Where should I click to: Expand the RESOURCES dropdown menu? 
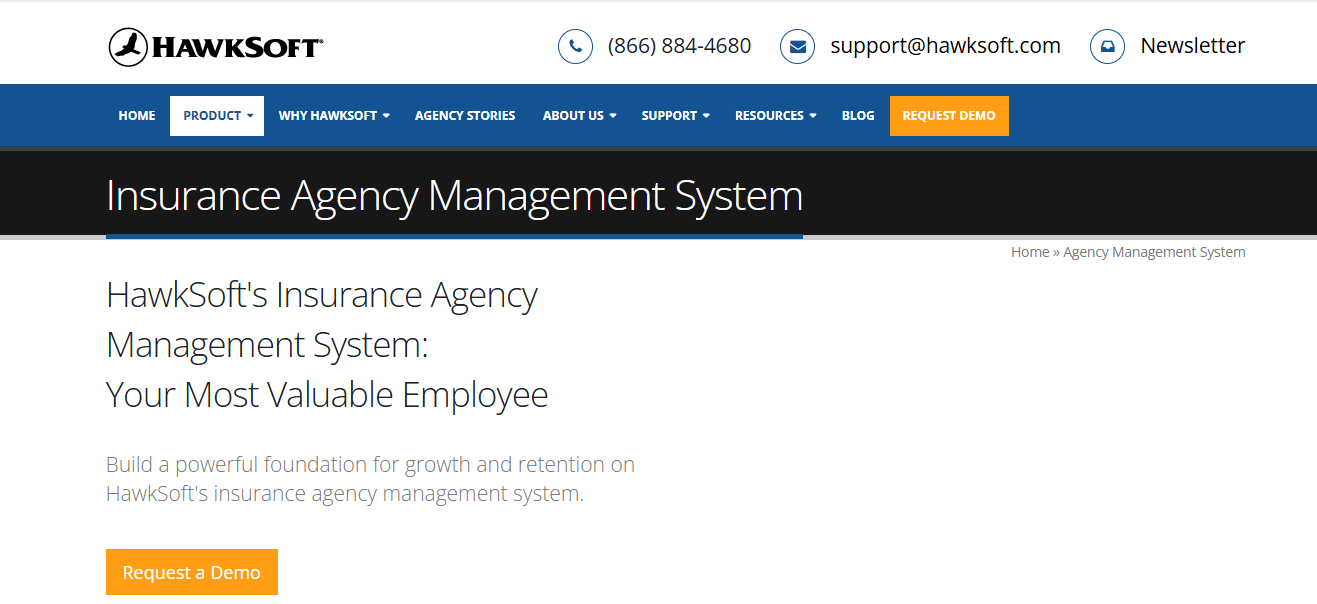tap(775, 116)
